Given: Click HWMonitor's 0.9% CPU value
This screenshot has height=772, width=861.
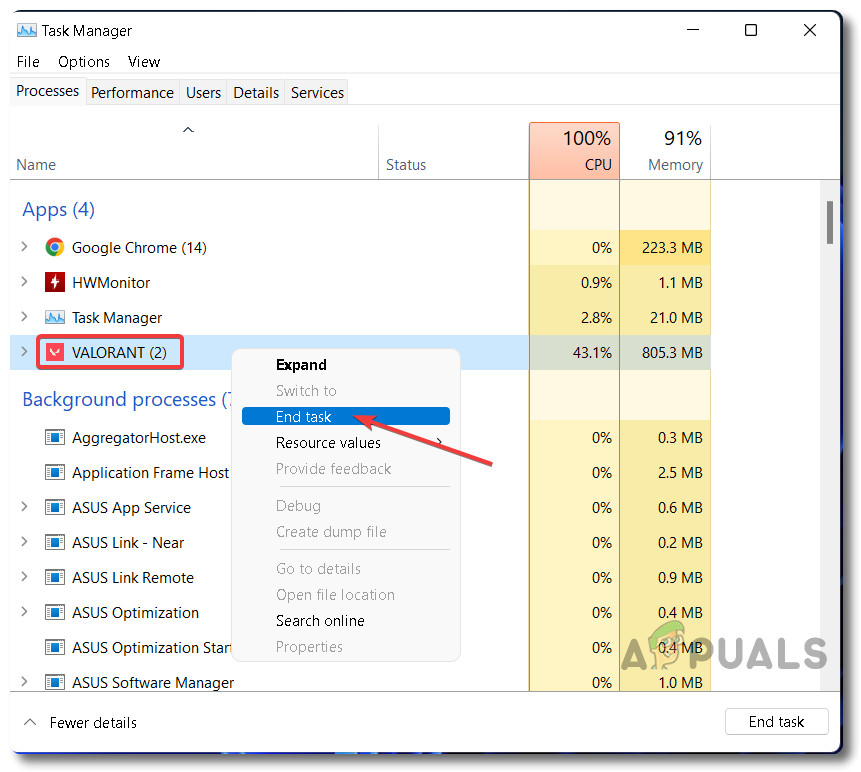Looking at the screenshot, I should (596, 283).
